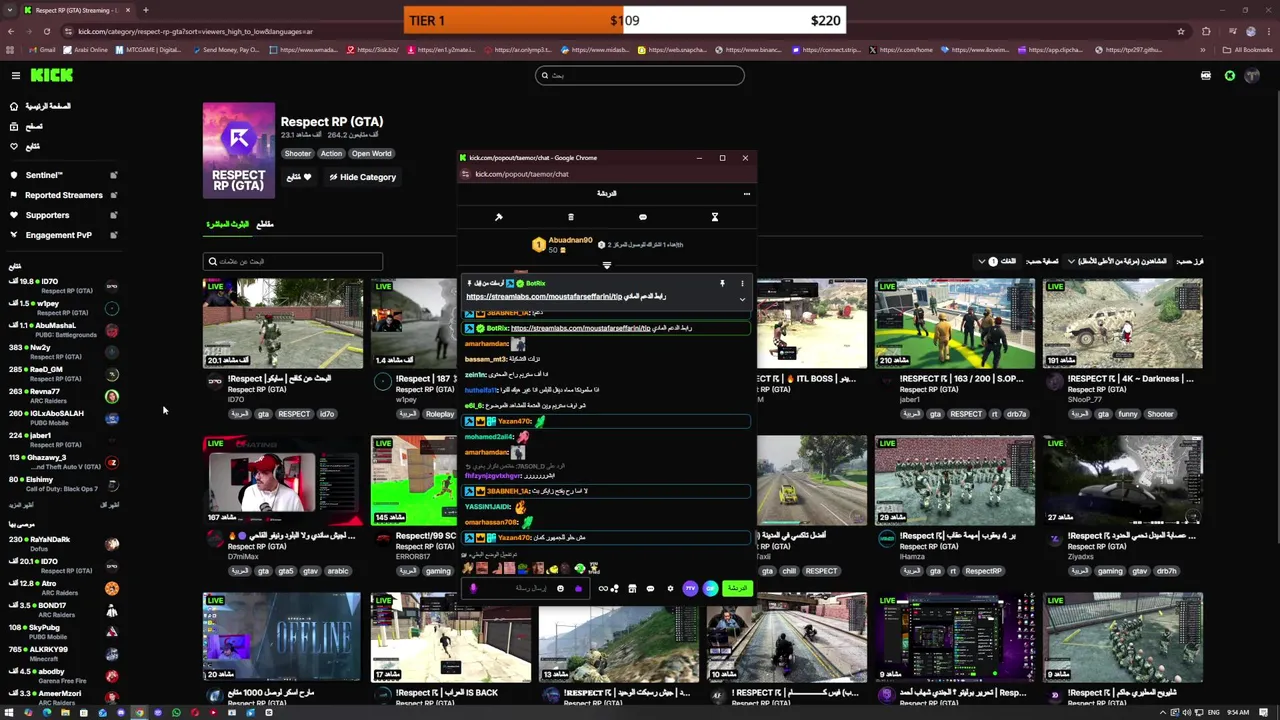Open the external-link icon next to Reported Streamers

(x=113, y=195)
